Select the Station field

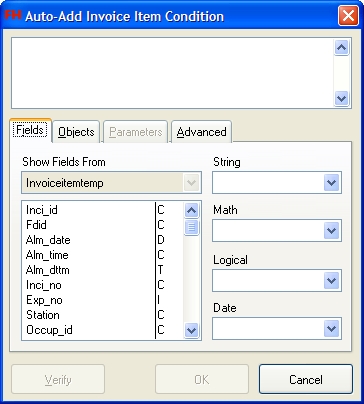(x=88, y=315)
